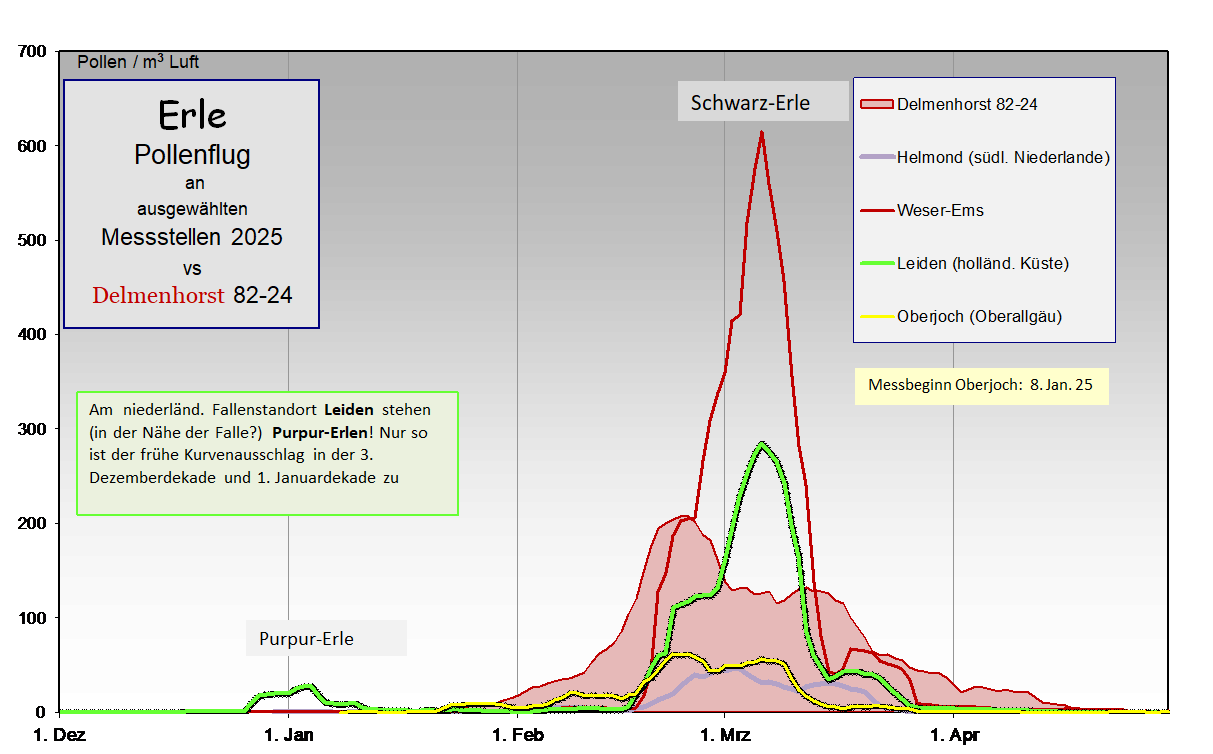Select the '1. Jan' x-axis date label

(x=288, y=739)
